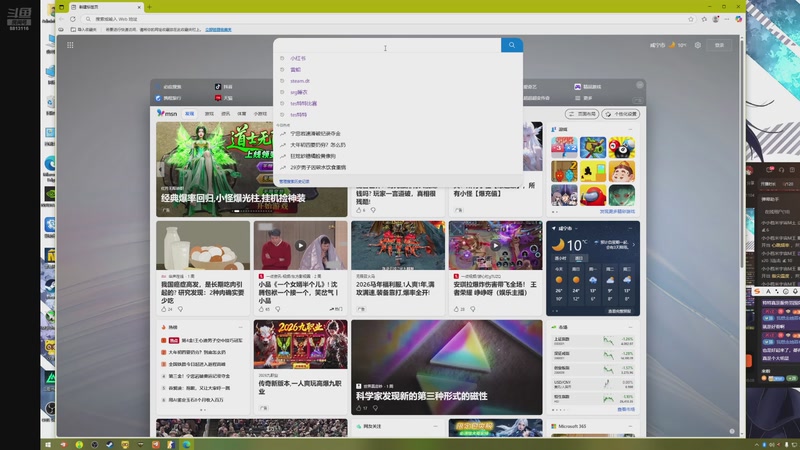This screenshot has width=800, height=450.
Task: Open the tab actions menu icon
Action: click(x=61, y=7)
